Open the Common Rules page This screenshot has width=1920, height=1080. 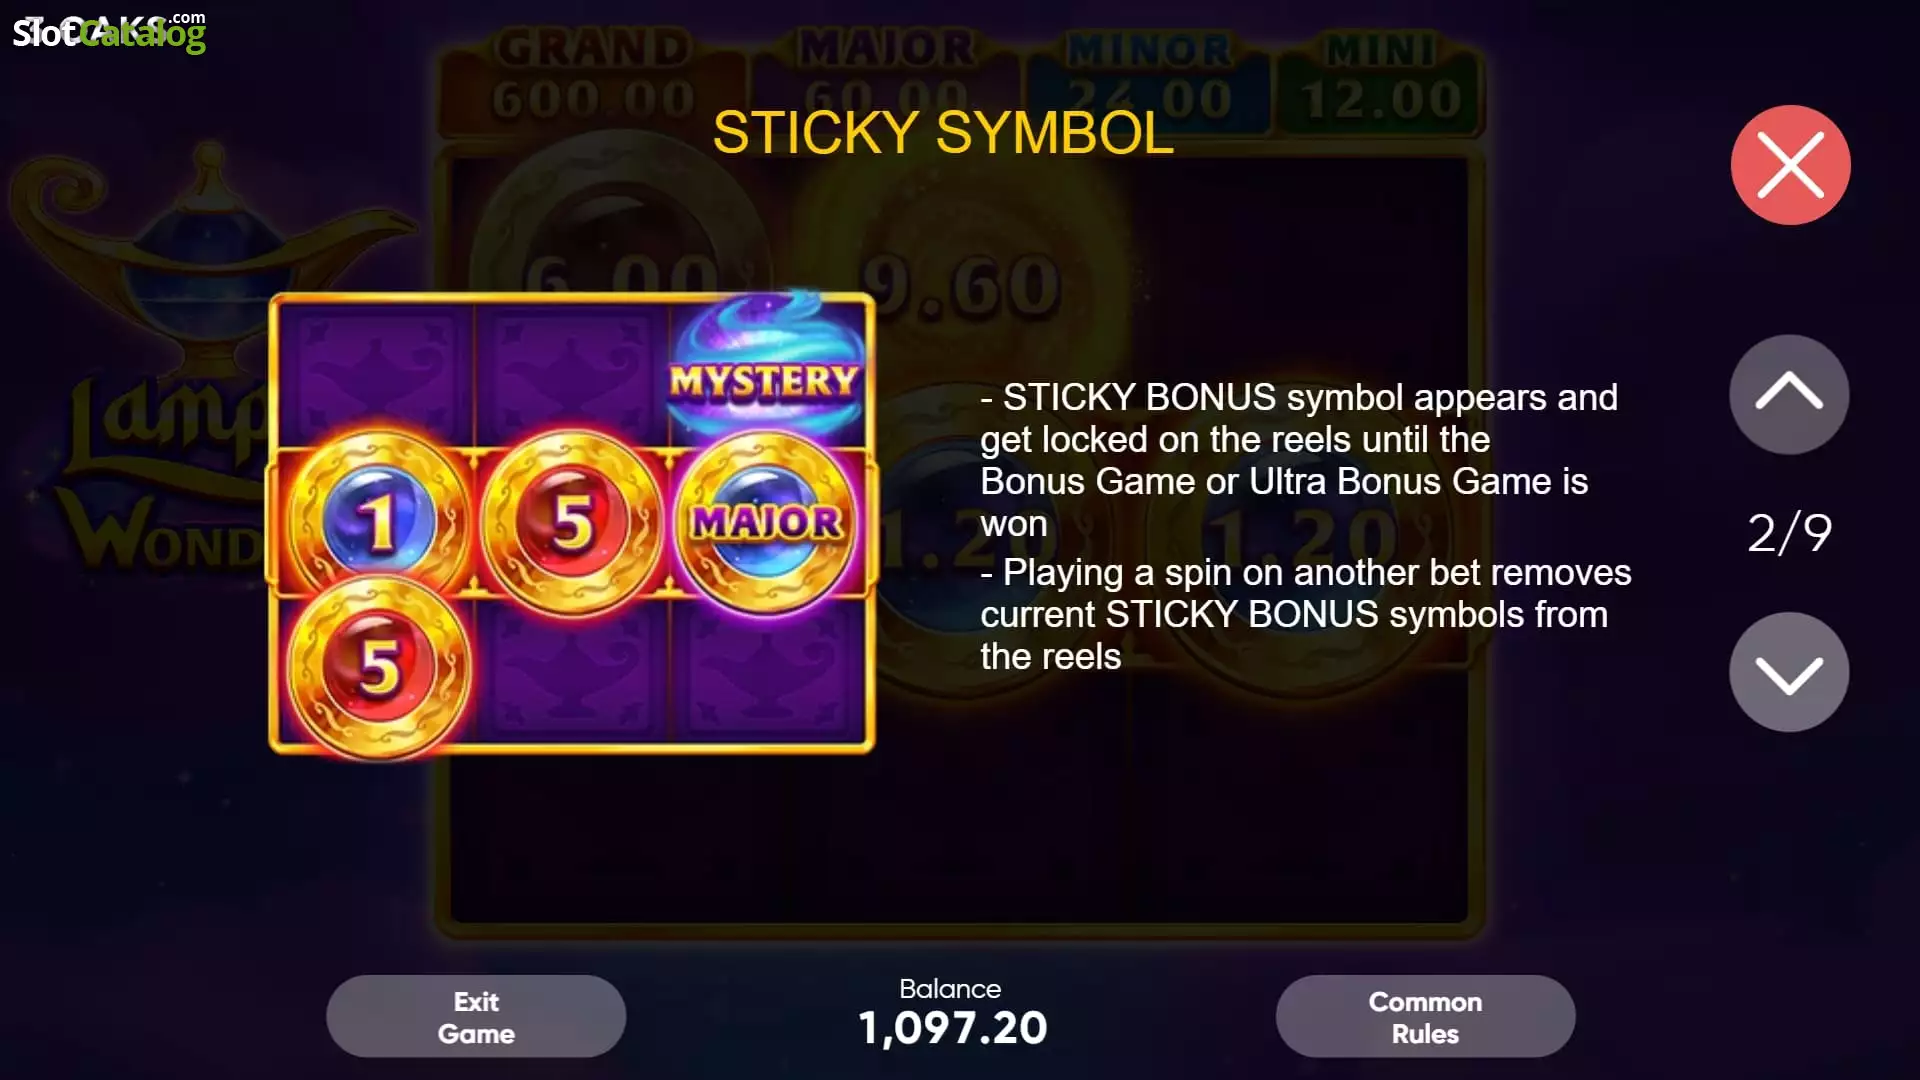pyautogui.click(x=1425, y=1016)
